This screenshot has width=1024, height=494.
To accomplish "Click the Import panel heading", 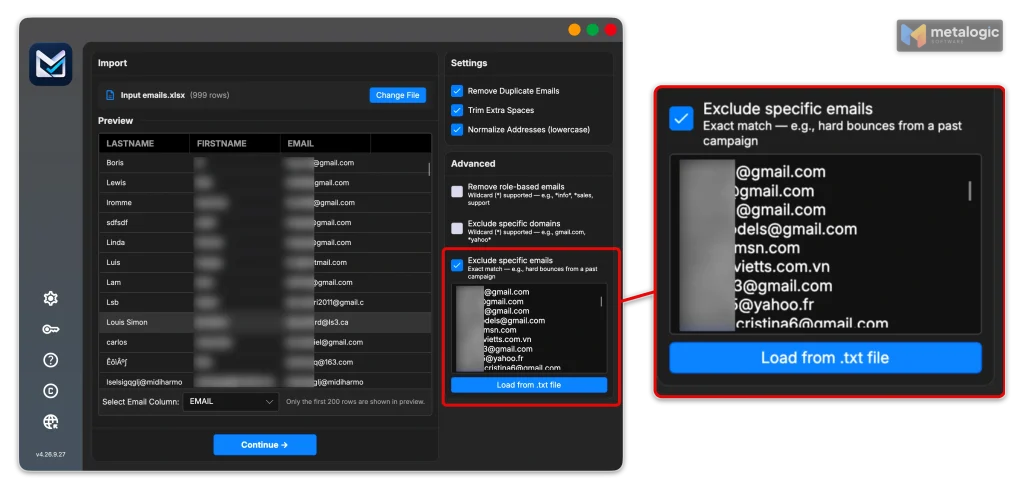I will pos(112,63).
